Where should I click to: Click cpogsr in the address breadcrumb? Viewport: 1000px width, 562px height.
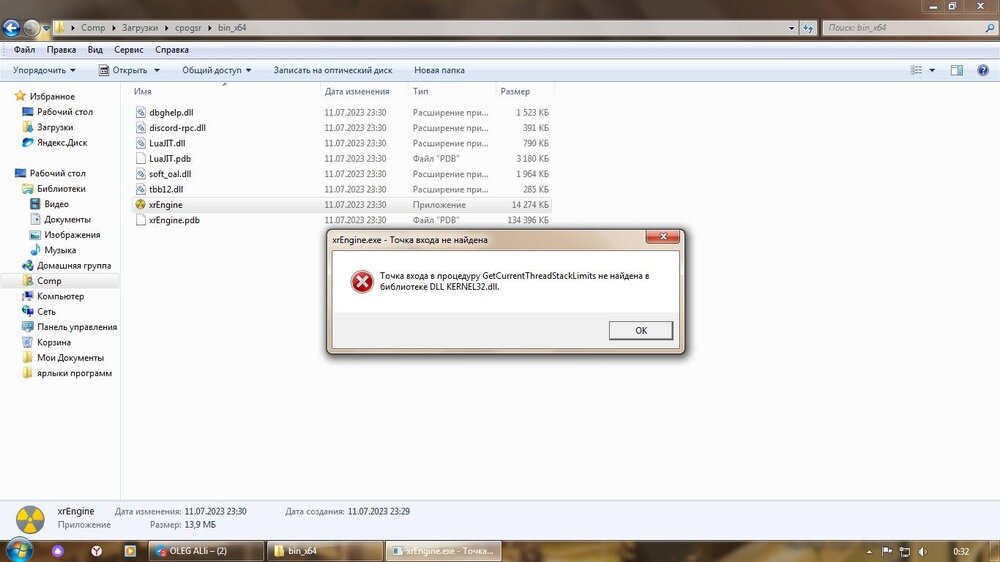pos(188,28)
